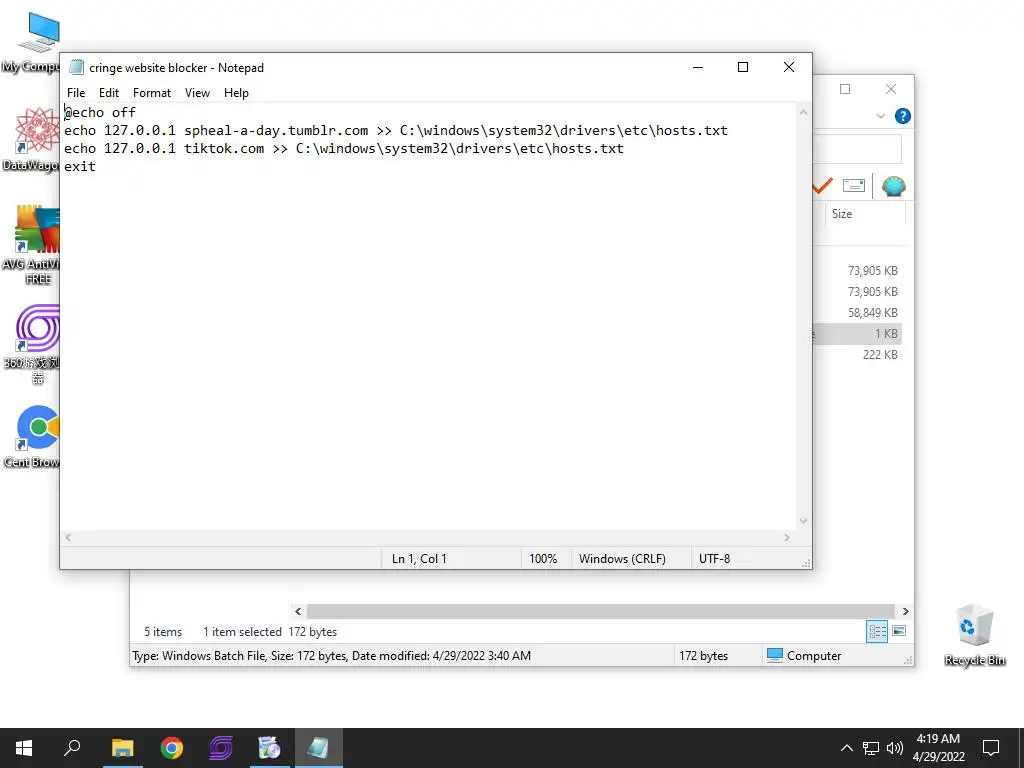Click search box in file manager window
This screenshot has width=1024, height=768.
coord(857,149)
